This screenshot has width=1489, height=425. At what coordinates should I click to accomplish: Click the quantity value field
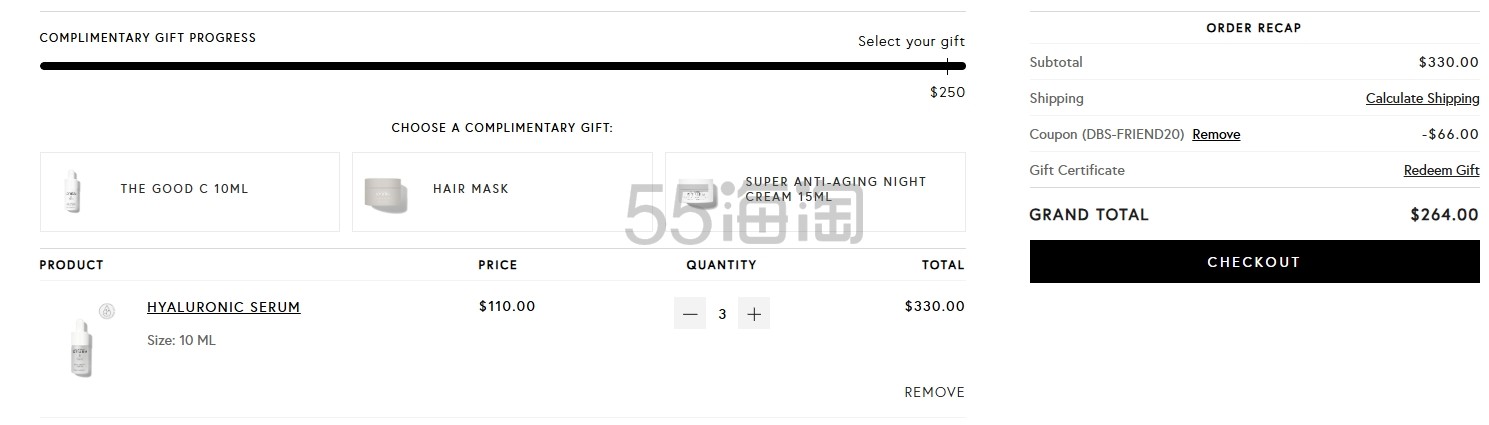[722, 314]
